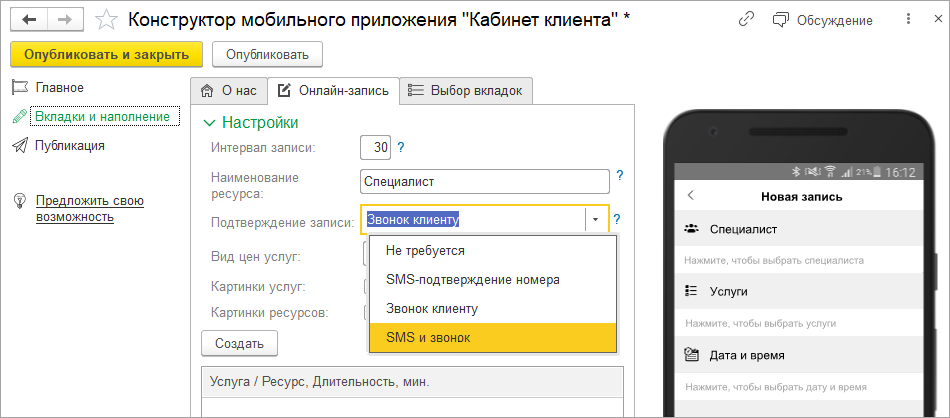Viewport: 950px width, 418px height.
Task: Follow 'Предложить свою возможность' link
Action: [x=90, y=208]
